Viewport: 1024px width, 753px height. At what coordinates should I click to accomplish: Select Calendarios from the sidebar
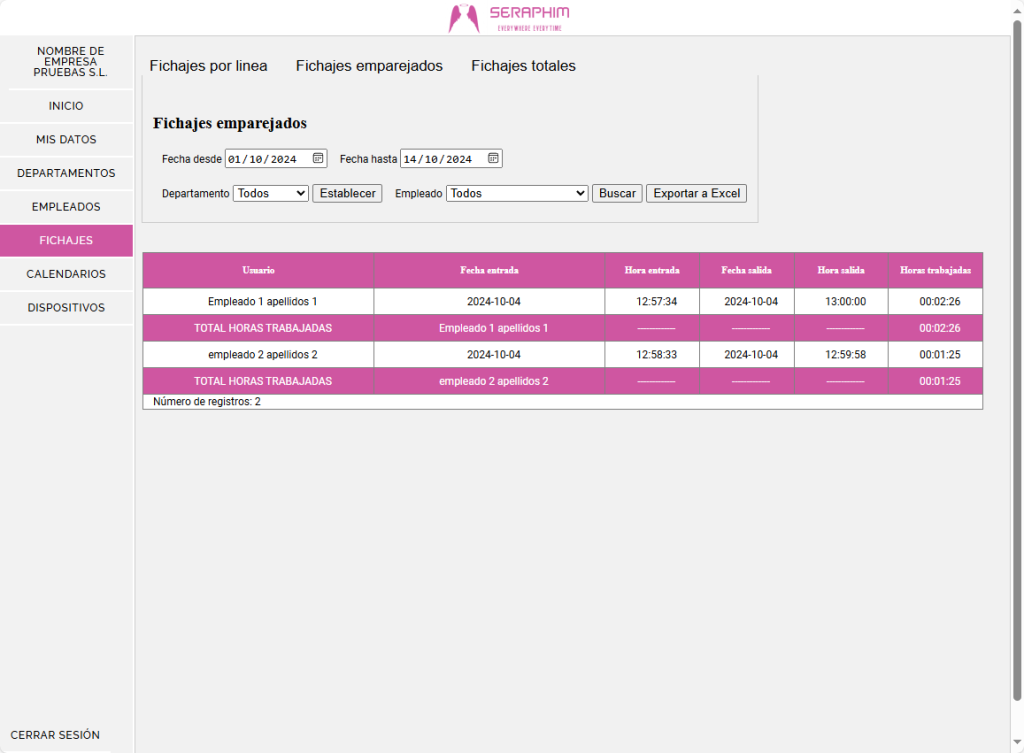click(x=66, y=274)
